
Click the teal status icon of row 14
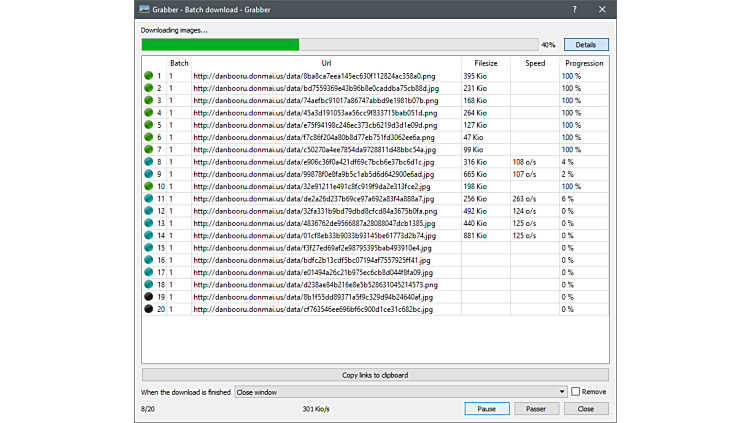pos(148,236)
